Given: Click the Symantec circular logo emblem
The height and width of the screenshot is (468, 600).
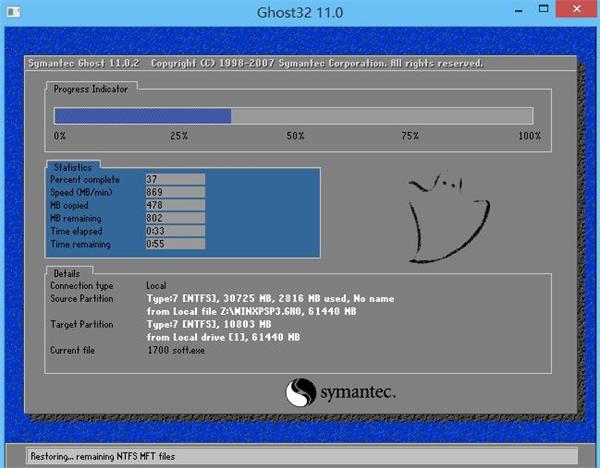Looking at the screenshot, I should [x=303, y=390].
